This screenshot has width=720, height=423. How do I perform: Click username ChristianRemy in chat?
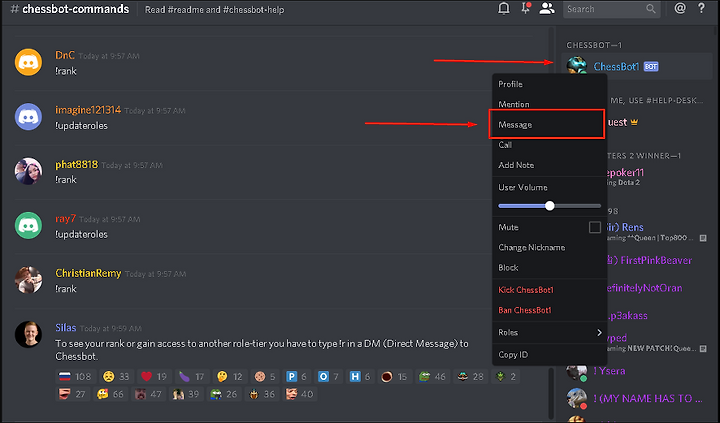[88, 273]
